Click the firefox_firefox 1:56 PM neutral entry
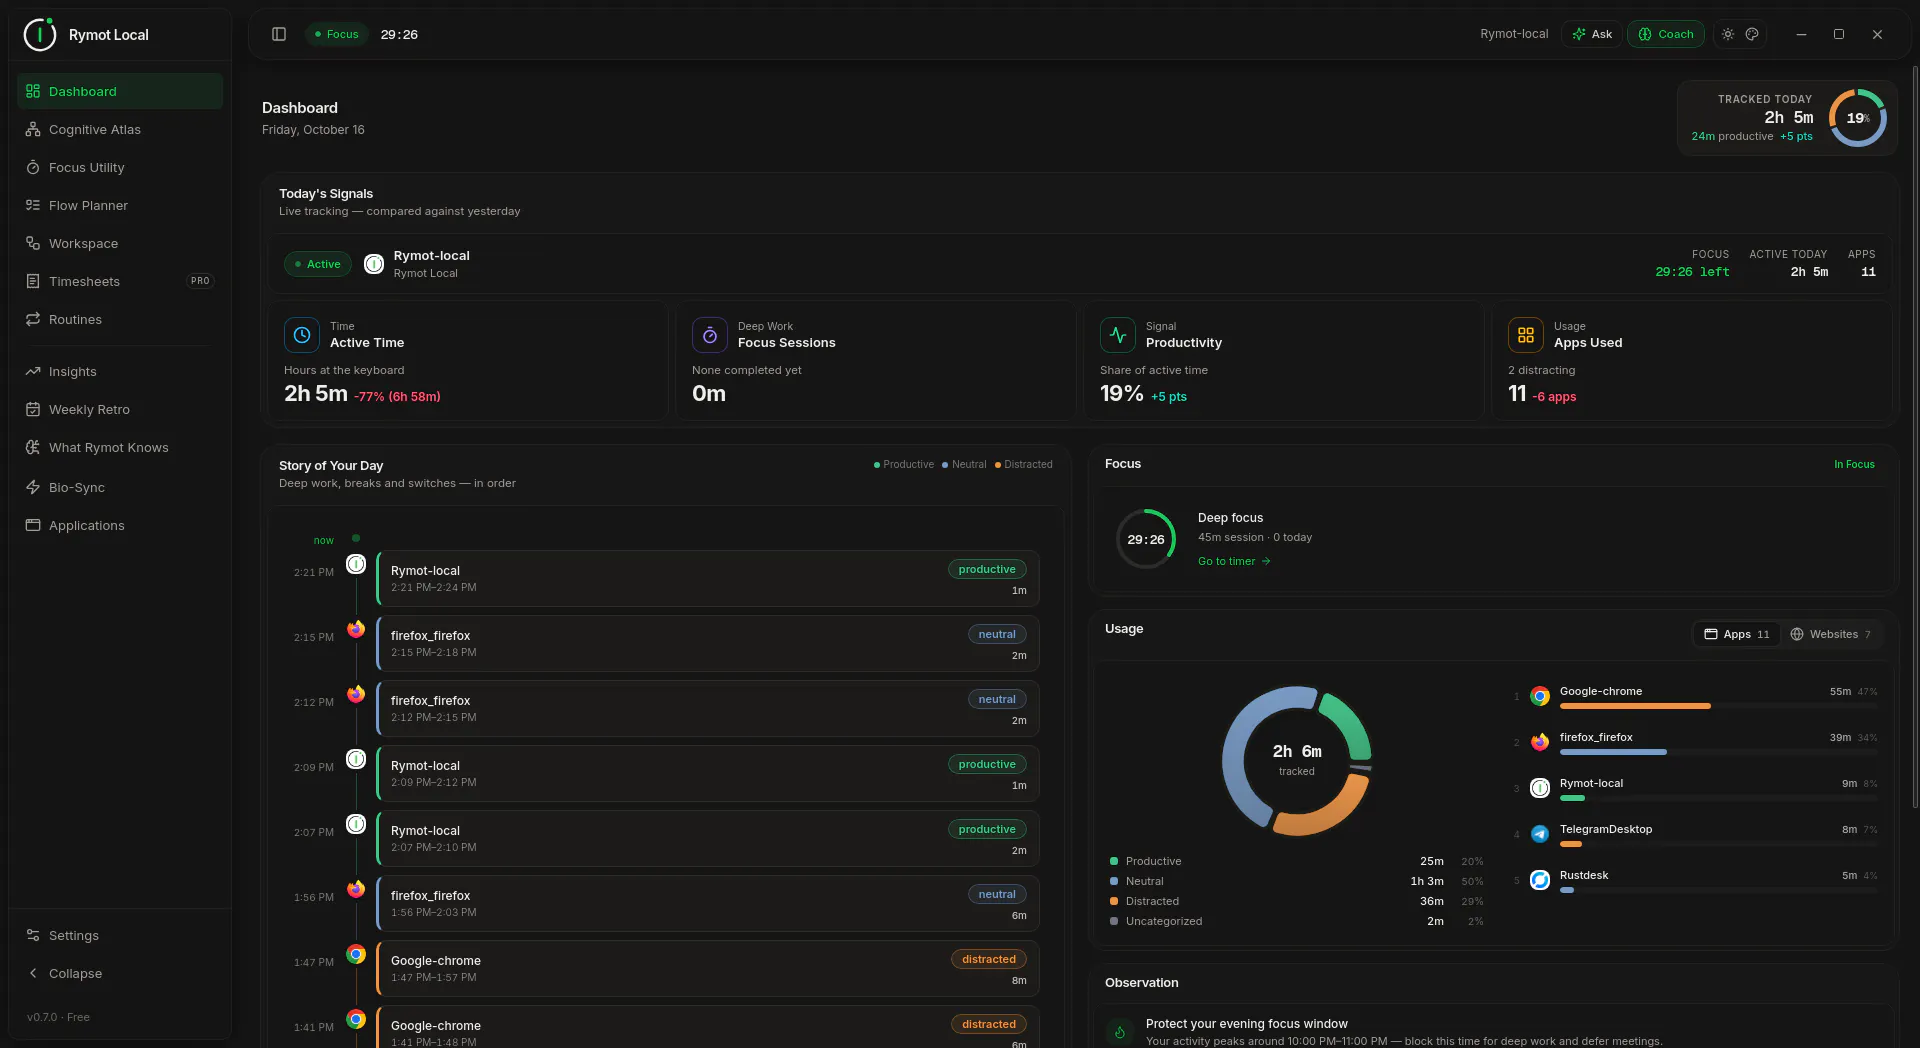The height and width of the screenshot is (1048, 1920). [708, 903]
